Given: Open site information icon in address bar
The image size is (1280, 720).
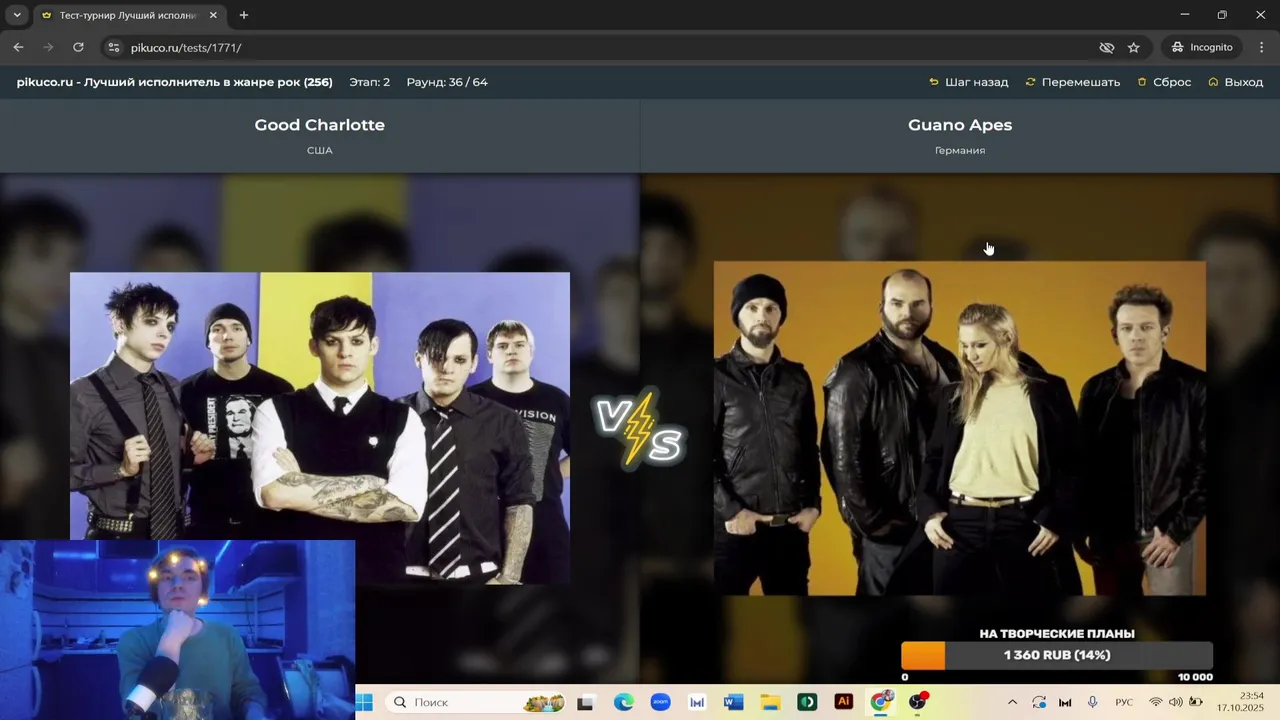Looking at the screenshot, I should (x=114, y=47).
